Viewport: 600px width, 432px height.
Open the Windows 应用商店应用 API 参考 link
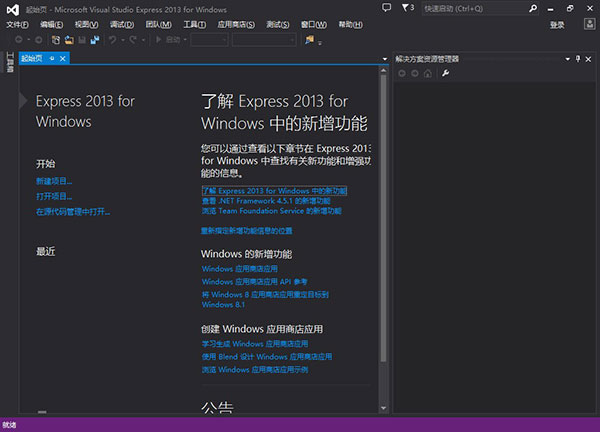[254, 282]
